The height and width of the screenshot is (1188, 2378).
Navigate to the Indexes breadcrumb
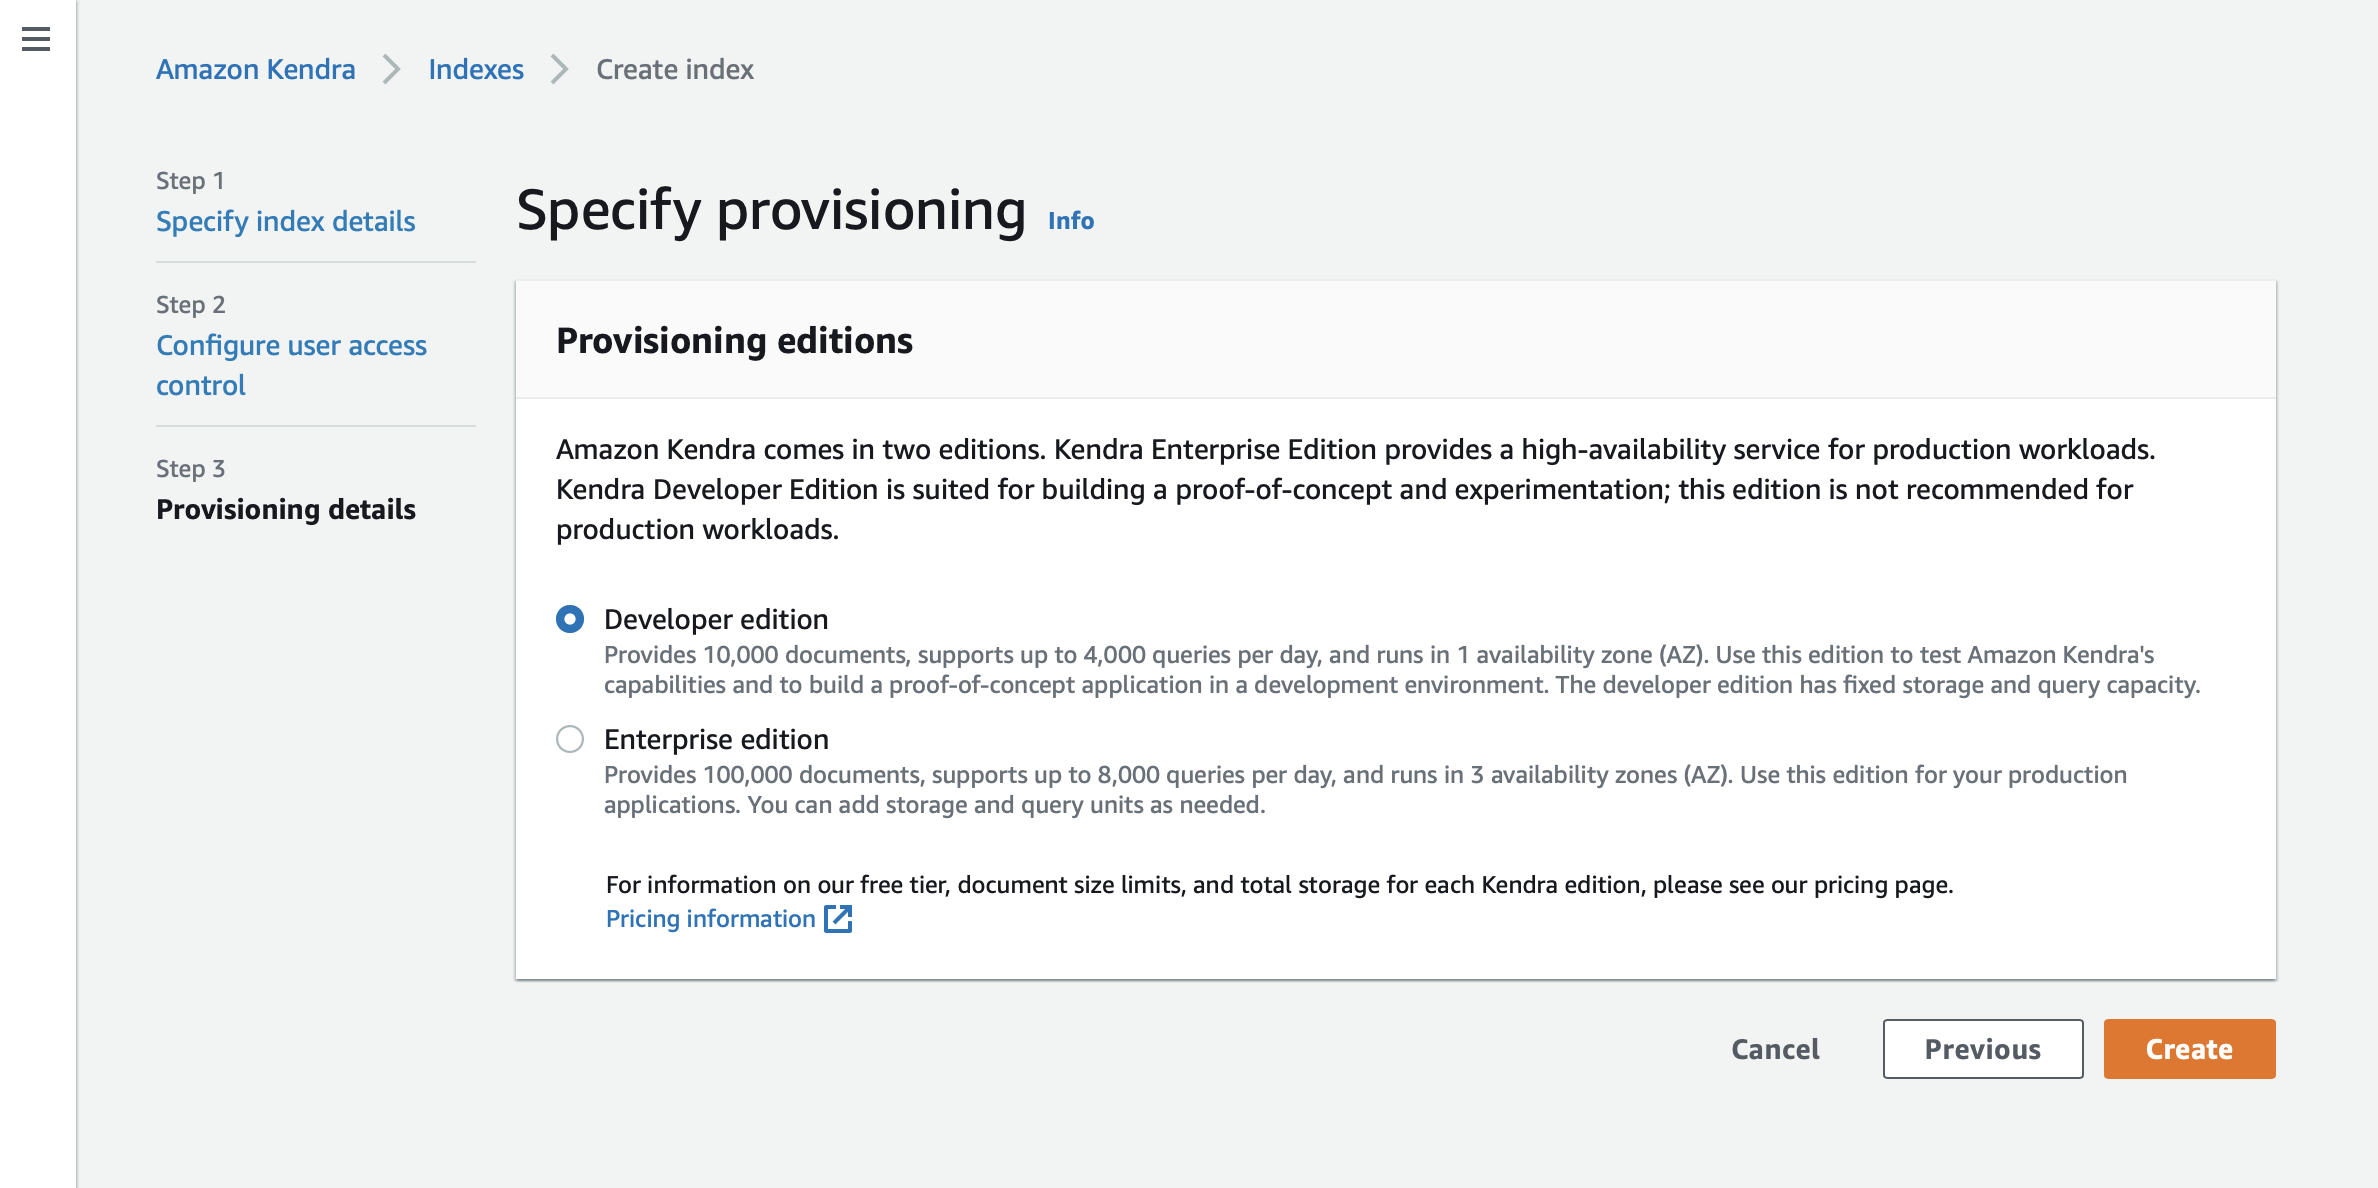476,70
